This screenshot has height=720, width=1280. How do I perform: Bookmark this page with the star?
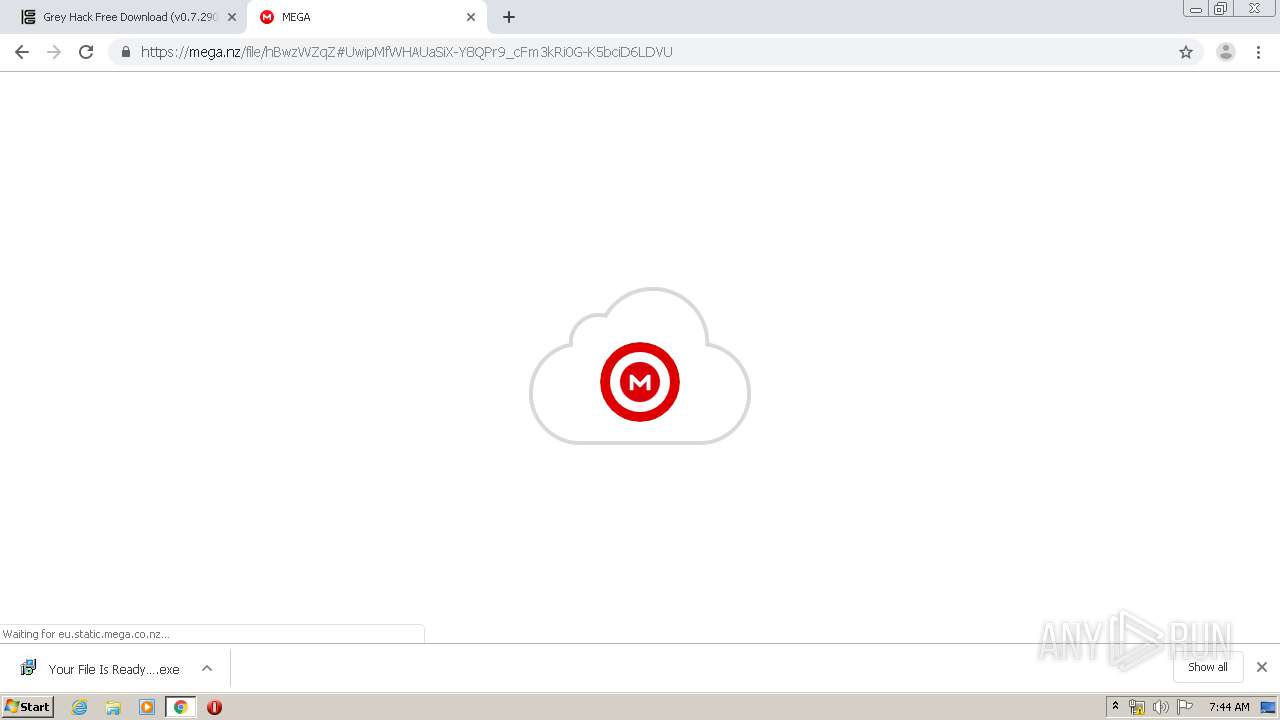coord(1186,52)
